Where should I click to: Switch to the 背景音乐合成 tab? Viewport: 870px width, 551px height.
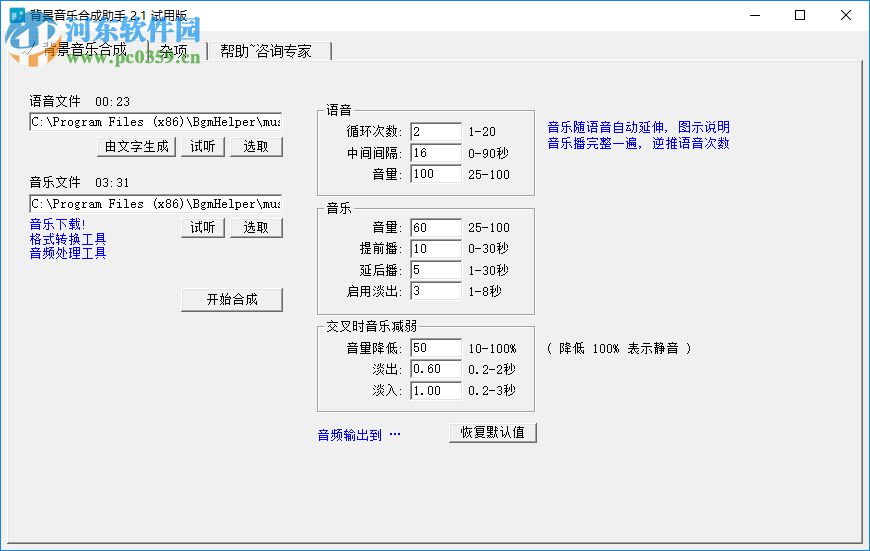point(83,50)
